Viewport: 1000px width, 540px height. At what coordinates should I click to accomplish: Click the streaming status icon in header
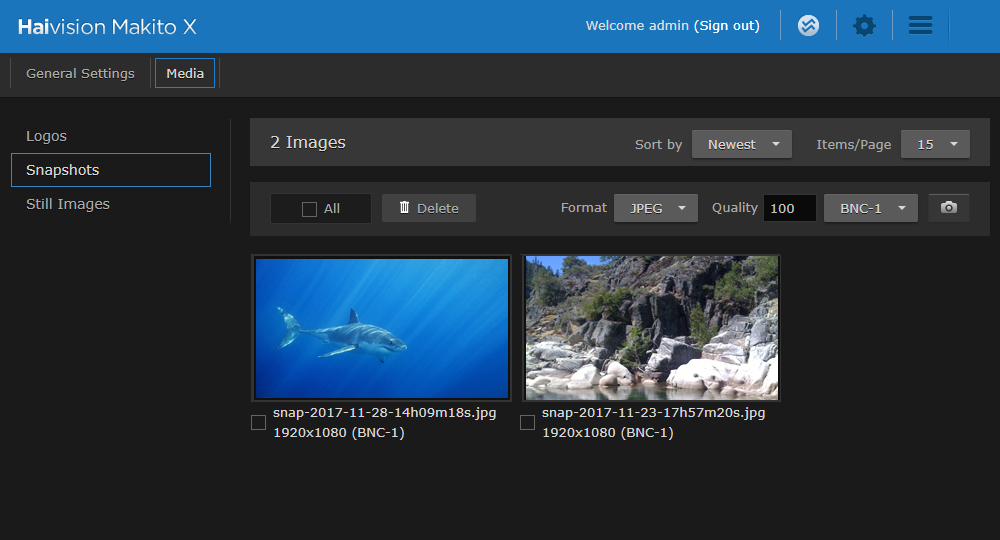(x=808, y=26)
